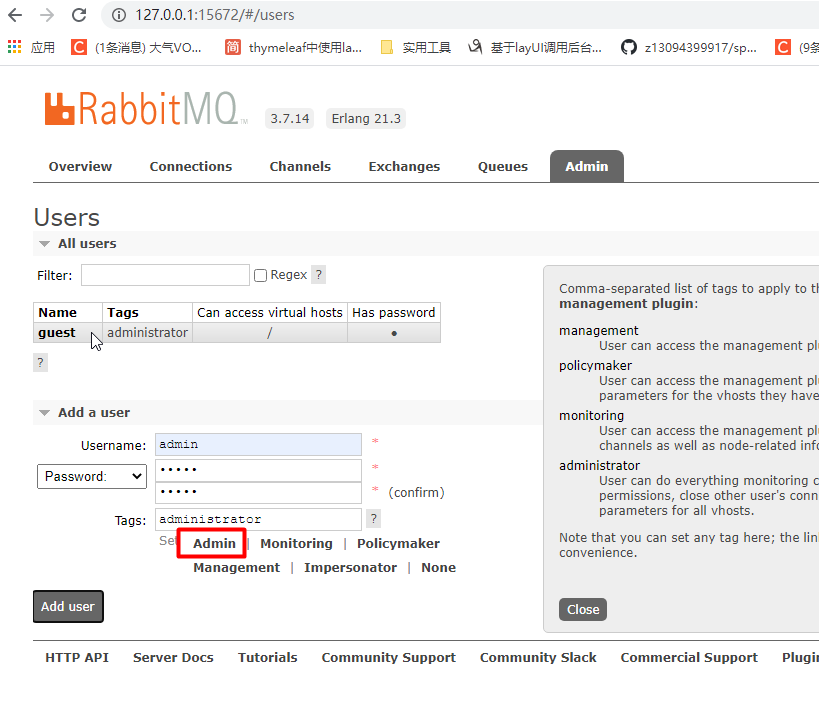This screenshot has height=710, width=819.
Task: Open the GitHub z13094399917 bookmark
Action: (x=688, y=48)
